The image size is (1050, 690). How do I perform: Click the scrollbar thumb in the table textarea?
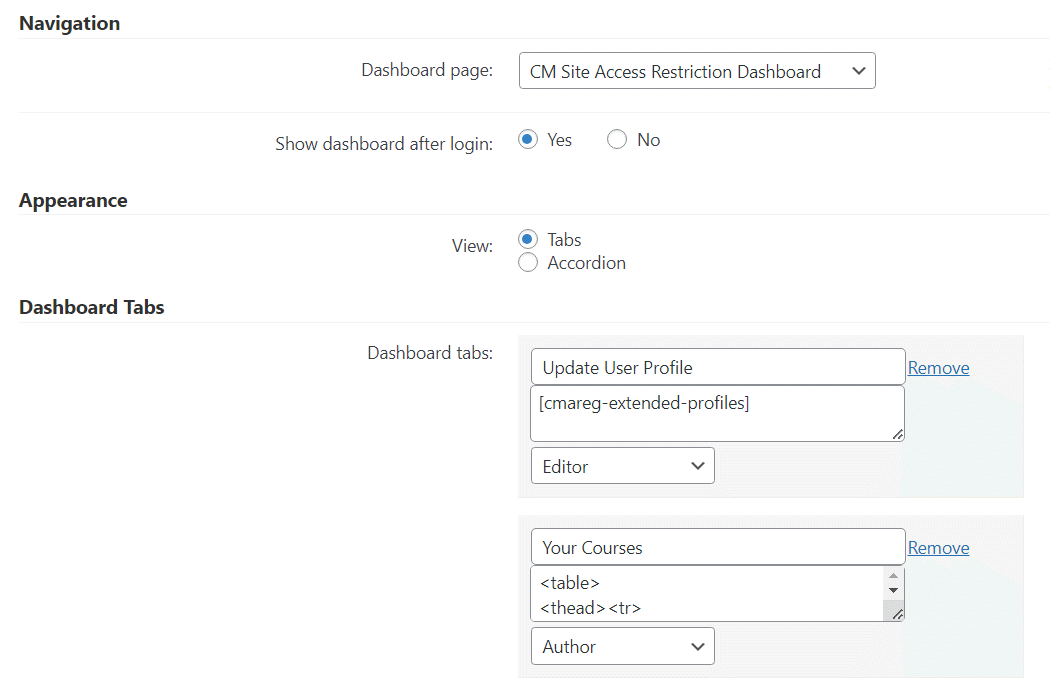894,607
